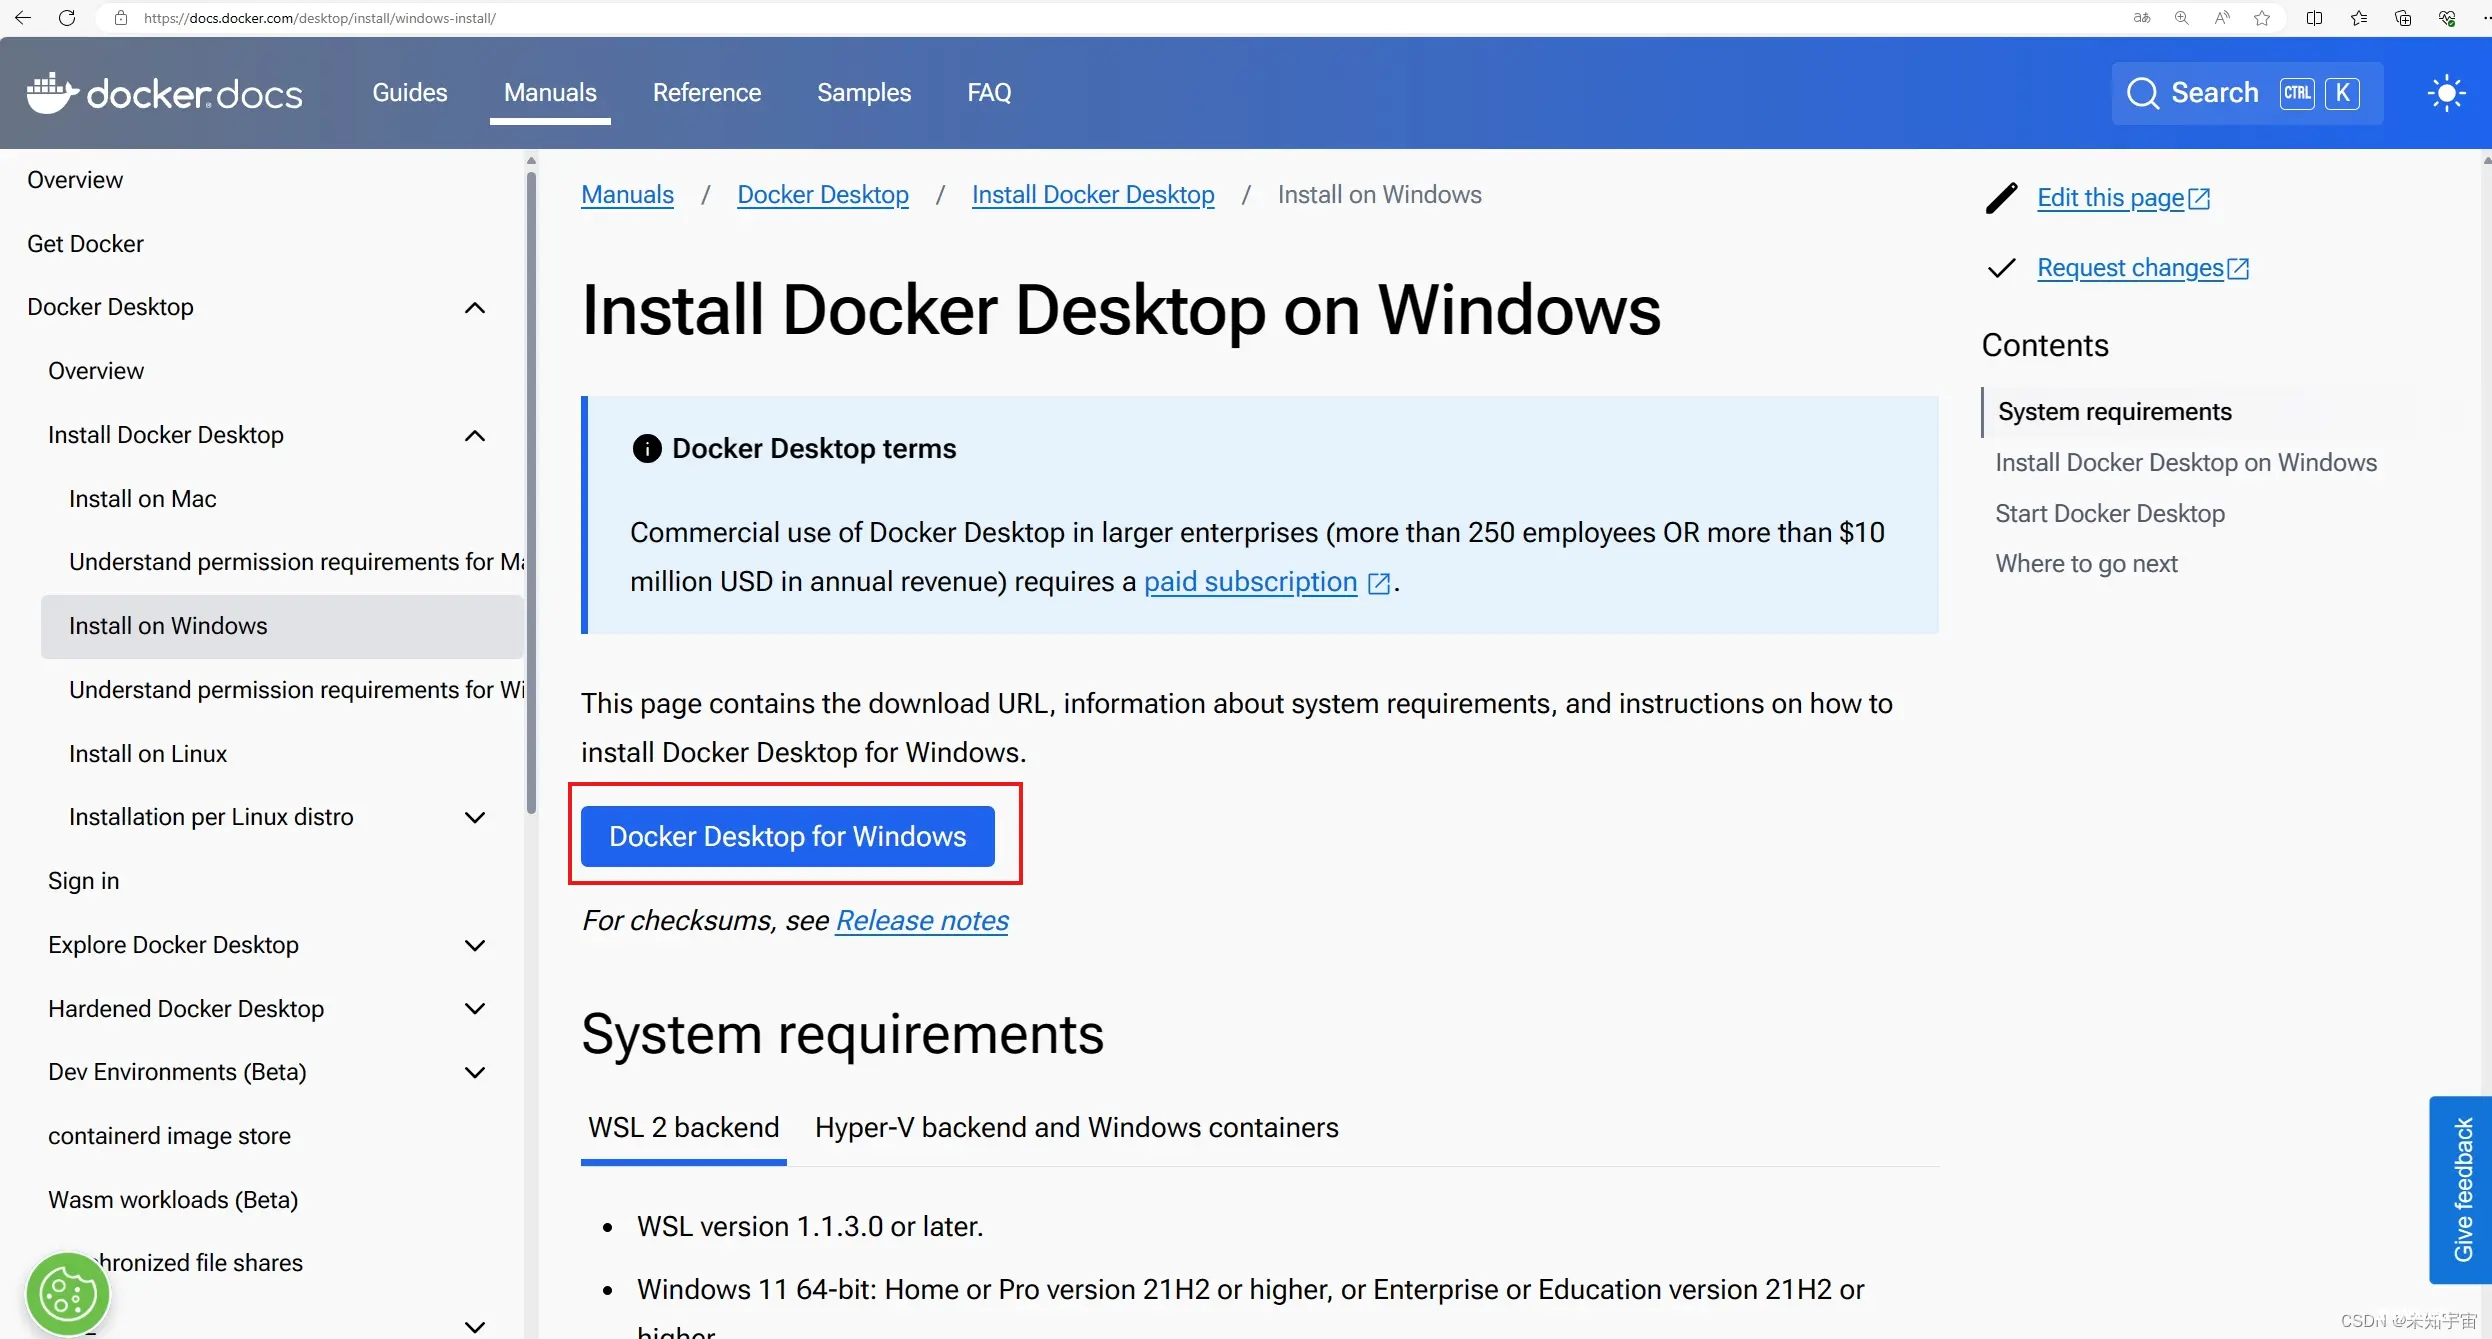Open the cookie settings icon
This screenshot has height=1339, width=2492.
pos(67,1294)
